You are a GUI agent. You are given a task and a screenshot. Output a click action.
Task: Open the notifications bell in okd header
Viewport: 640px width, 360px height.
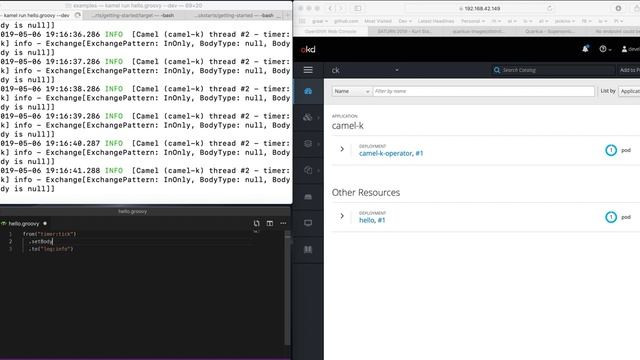(585, 49)
